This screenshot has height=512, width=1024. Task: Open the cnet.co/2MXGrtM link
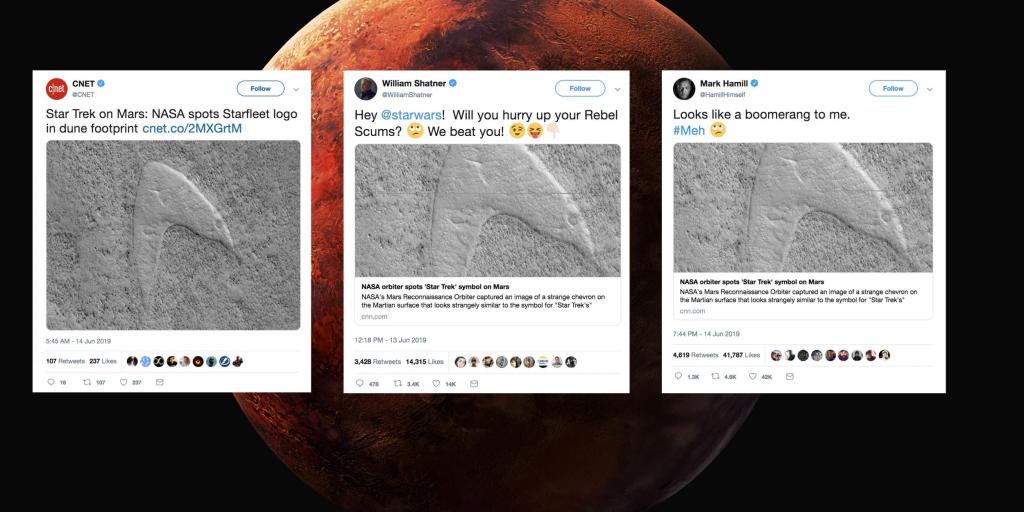(x=192, y=129)
